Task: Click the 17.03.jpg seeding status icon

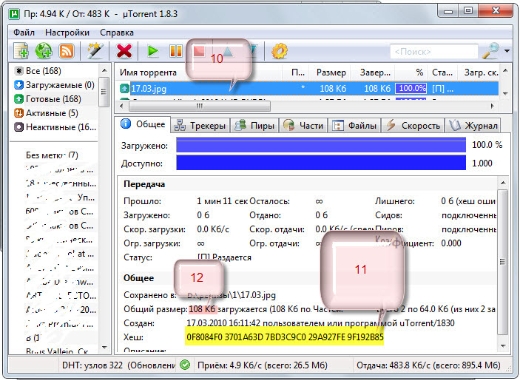Action: tap(124, 89)
